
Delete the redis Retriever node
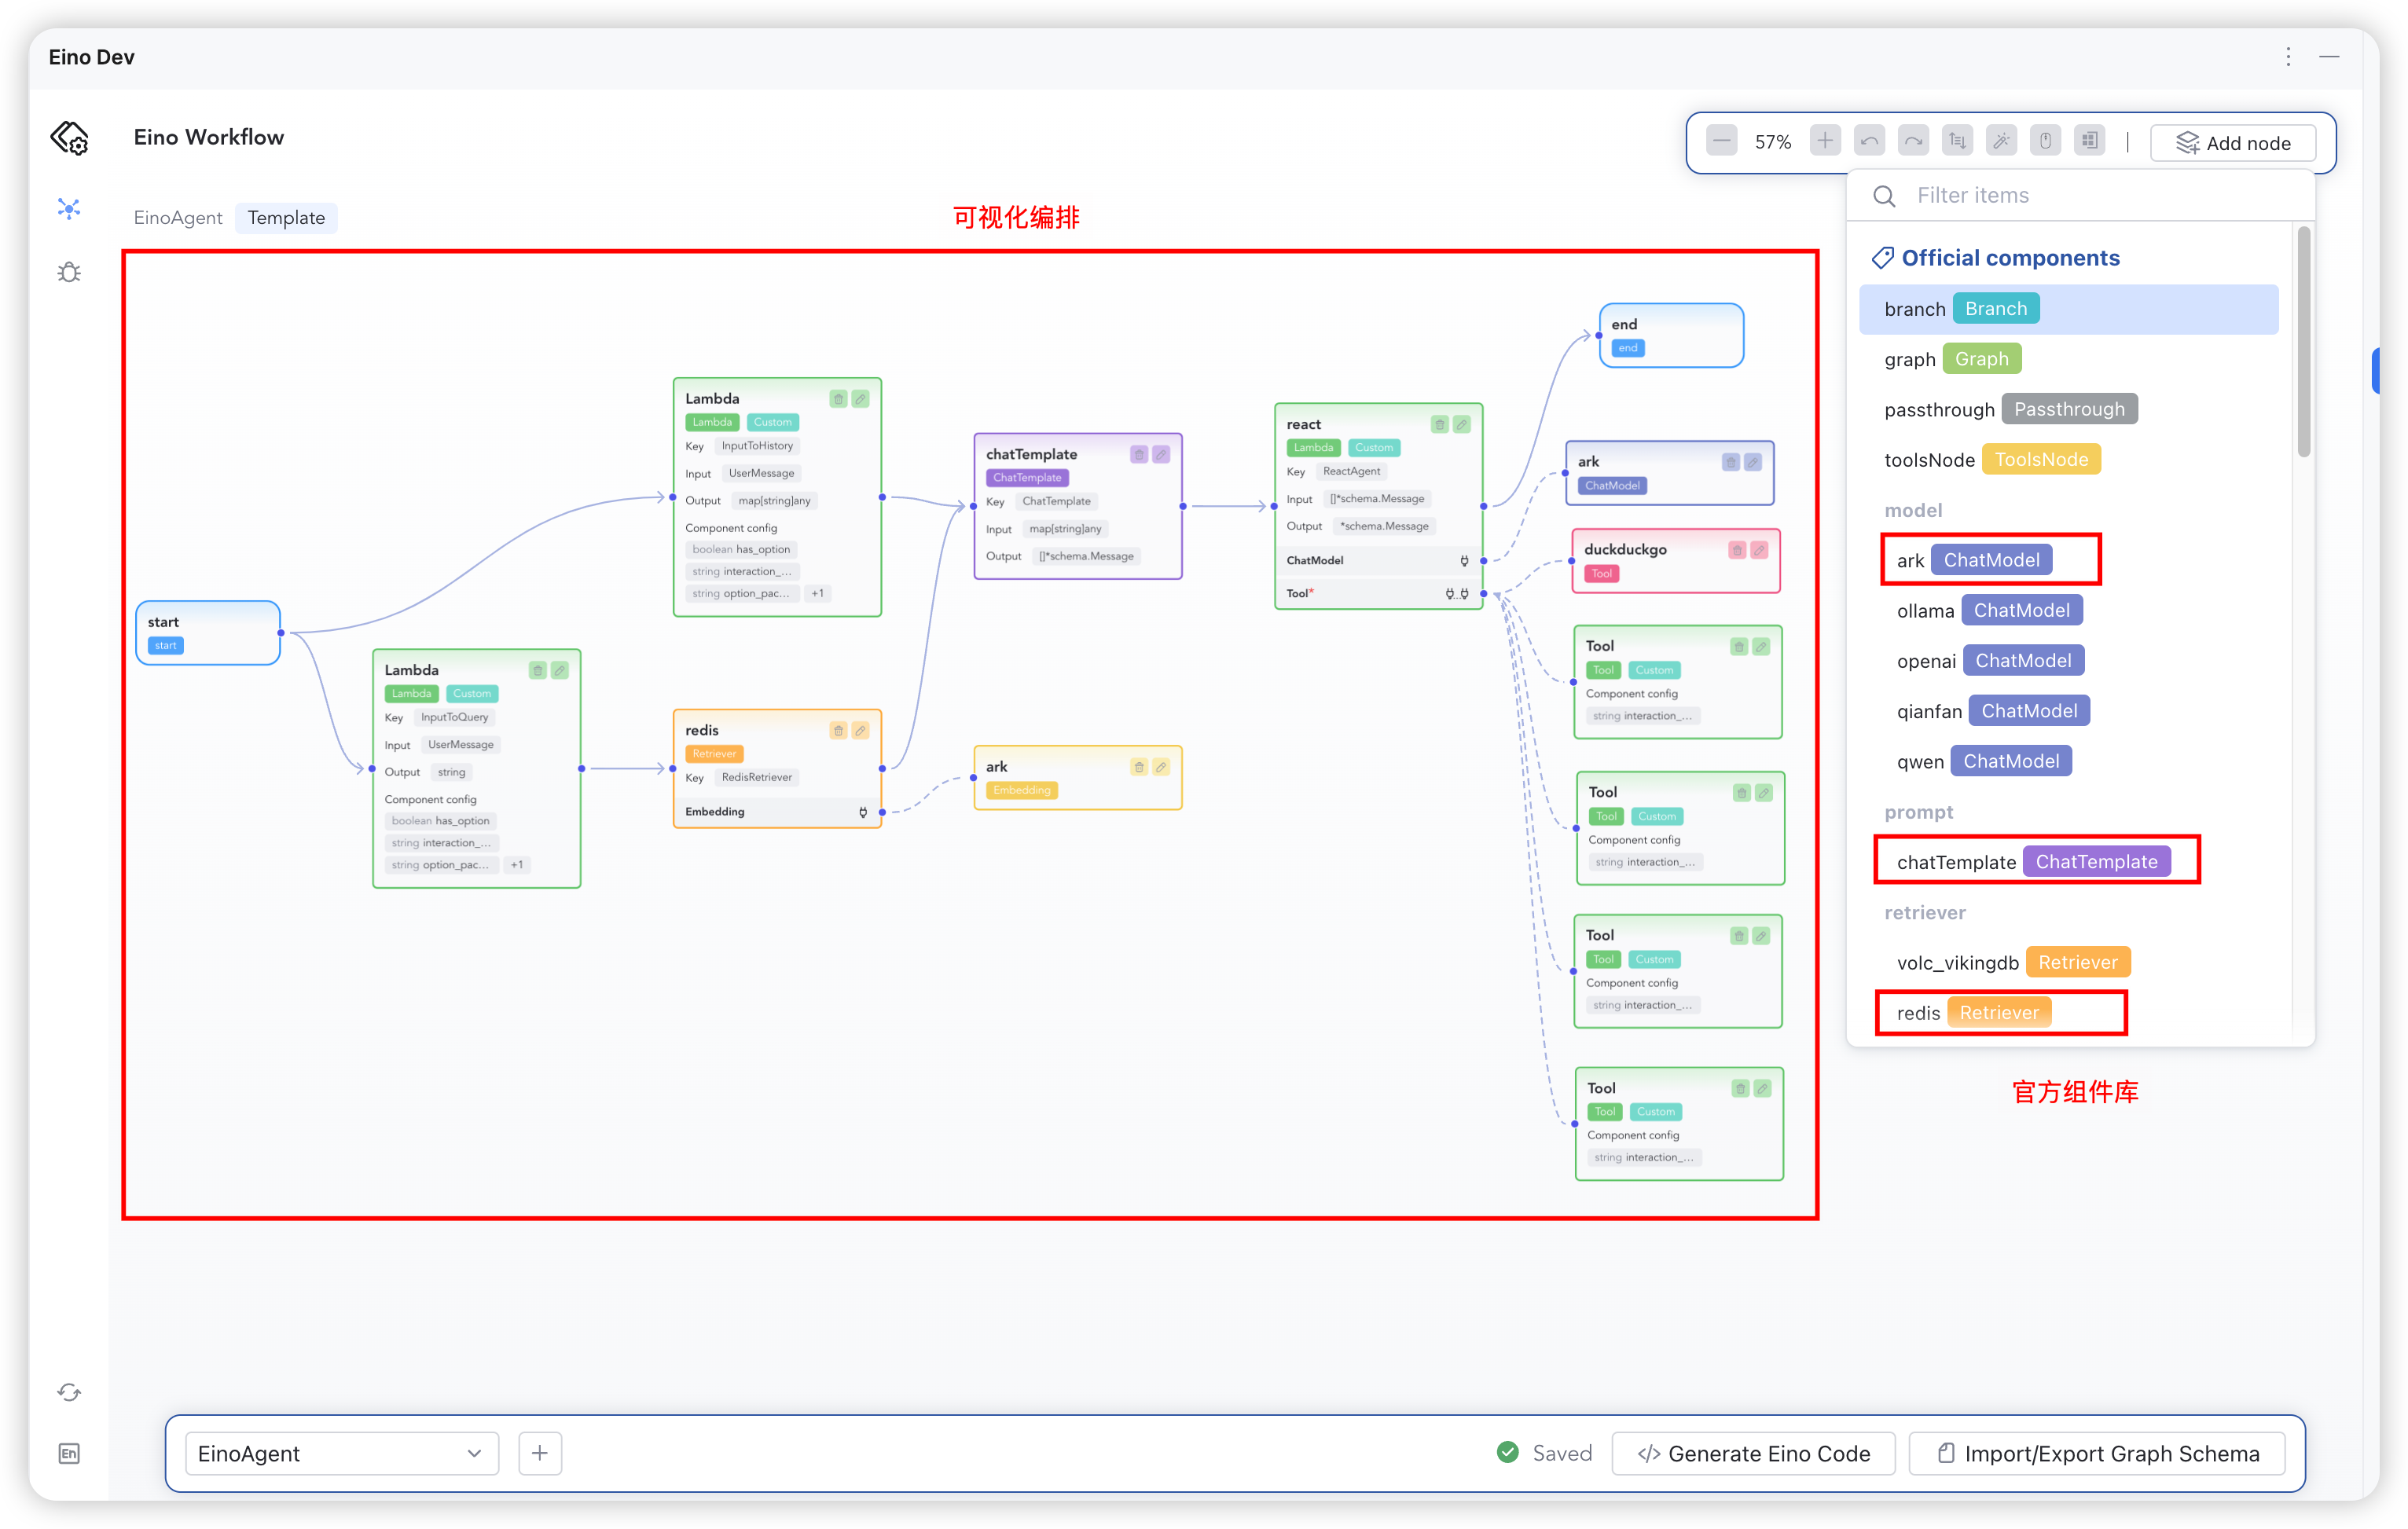(838, 731)
